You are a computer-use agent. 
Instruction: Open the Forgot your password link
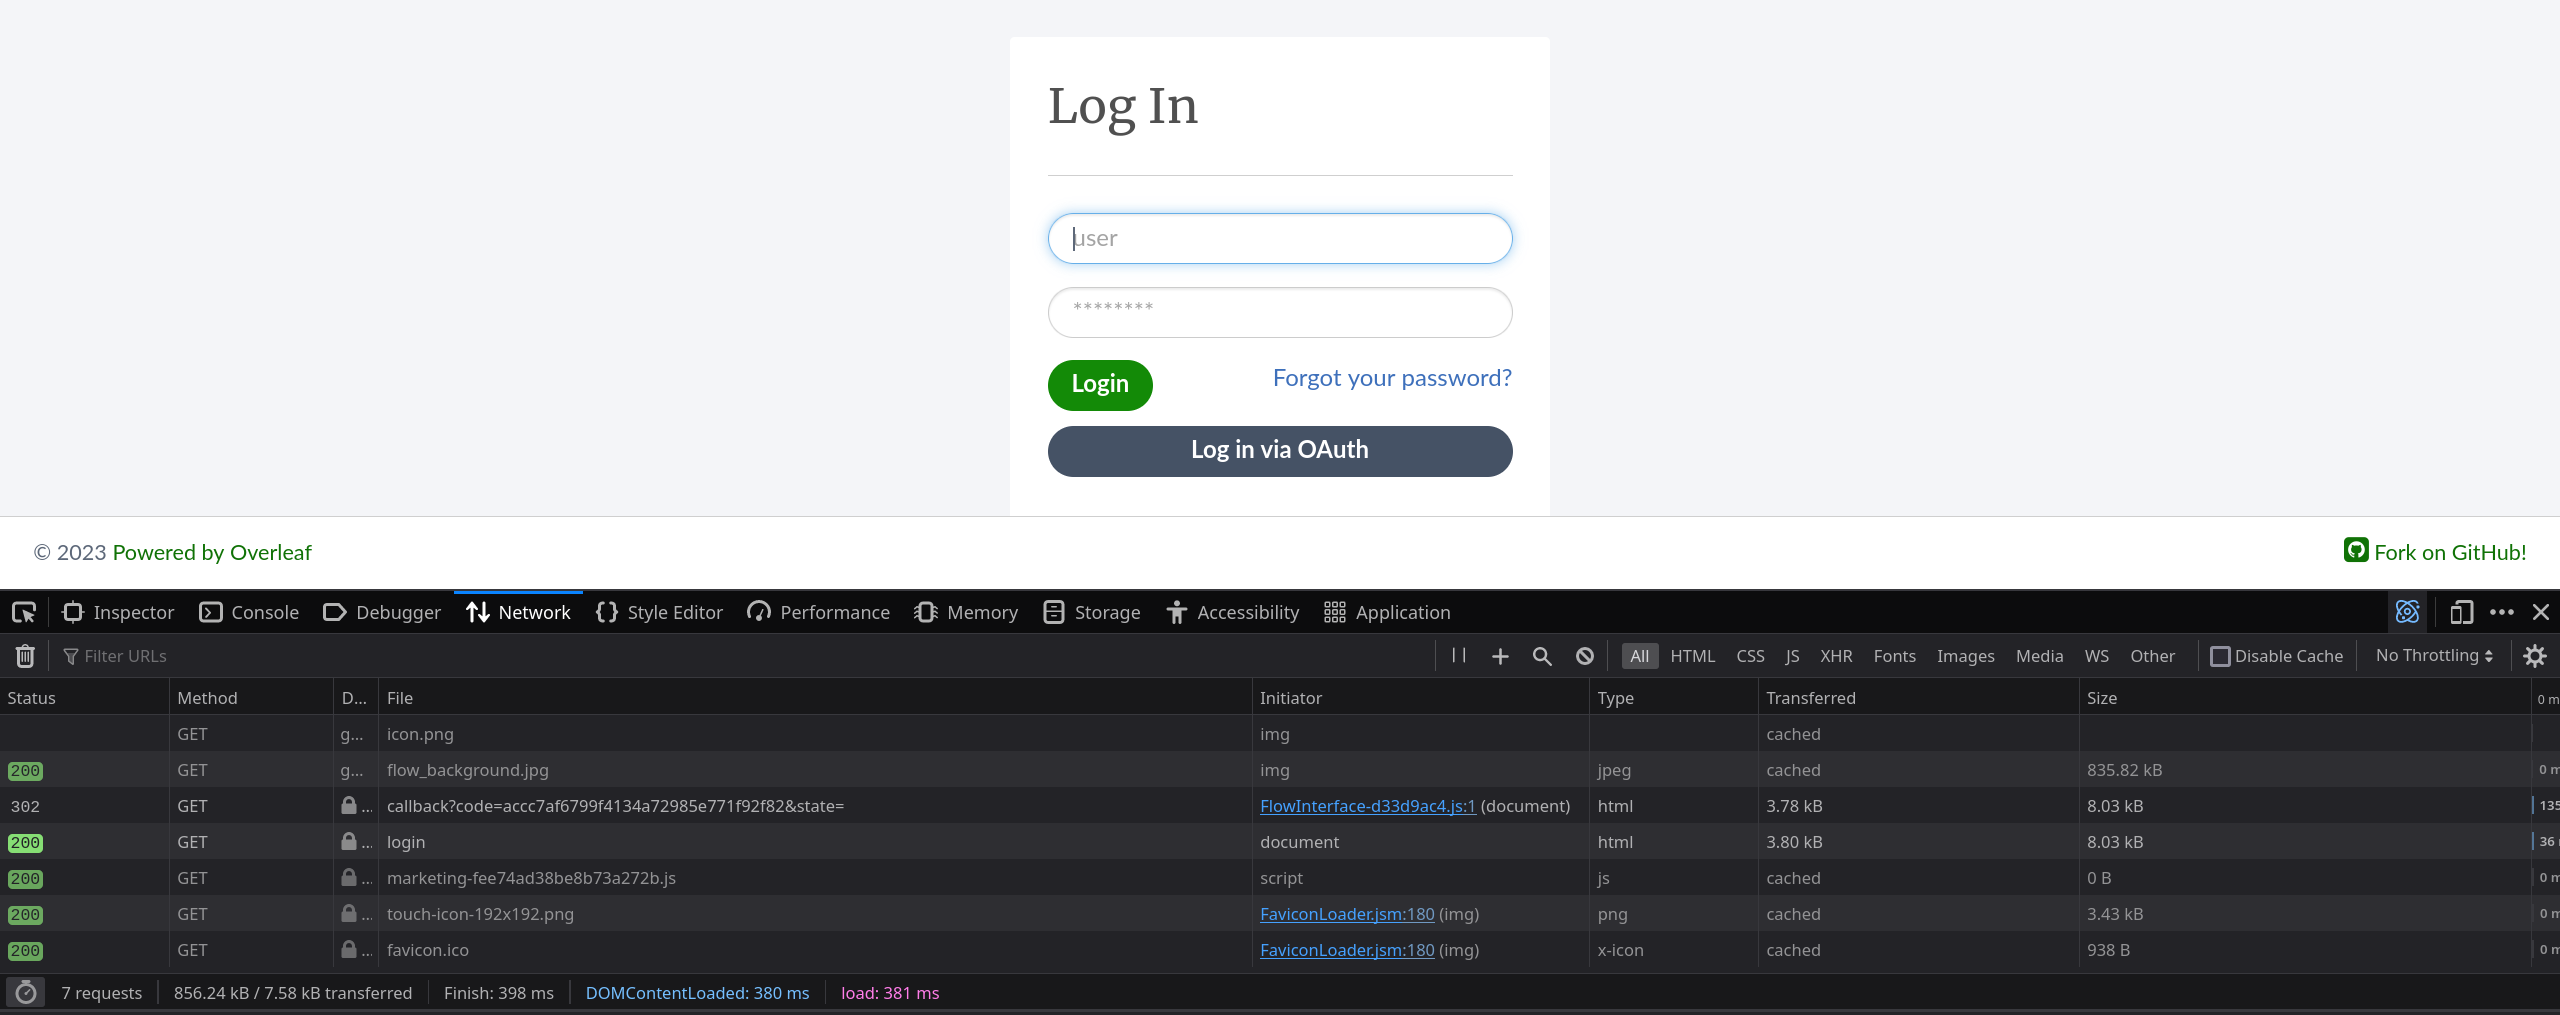(x=1392, y=377)
